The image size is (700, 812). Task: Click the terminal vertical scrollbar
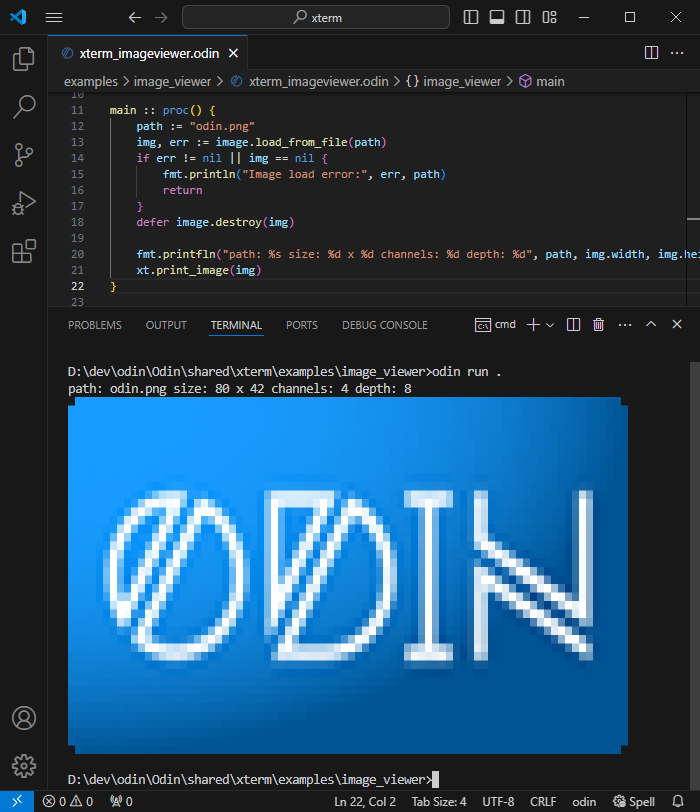coord(694,575)
